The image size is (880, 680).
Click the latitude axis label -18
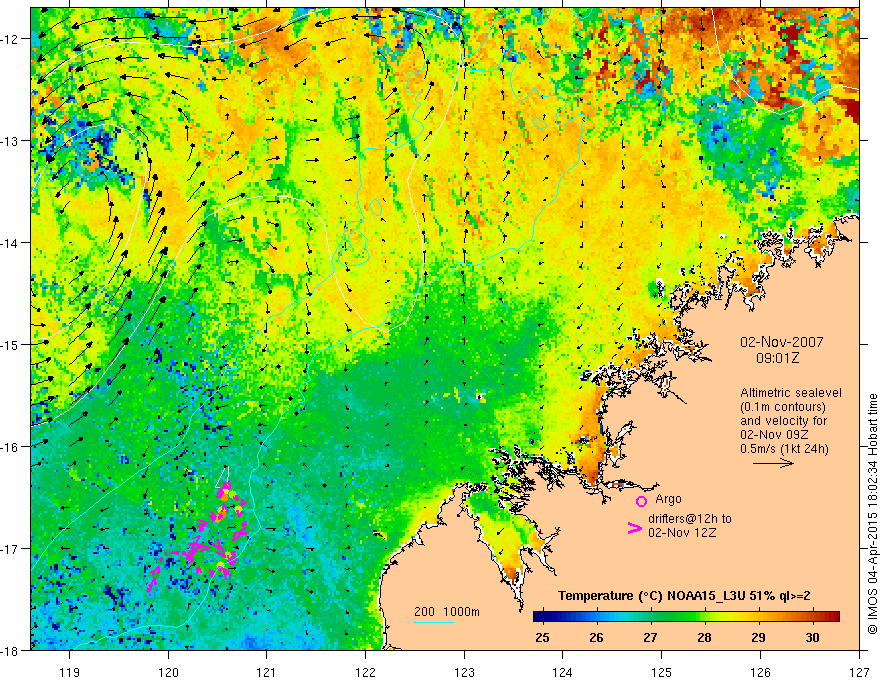pos(11,650)
